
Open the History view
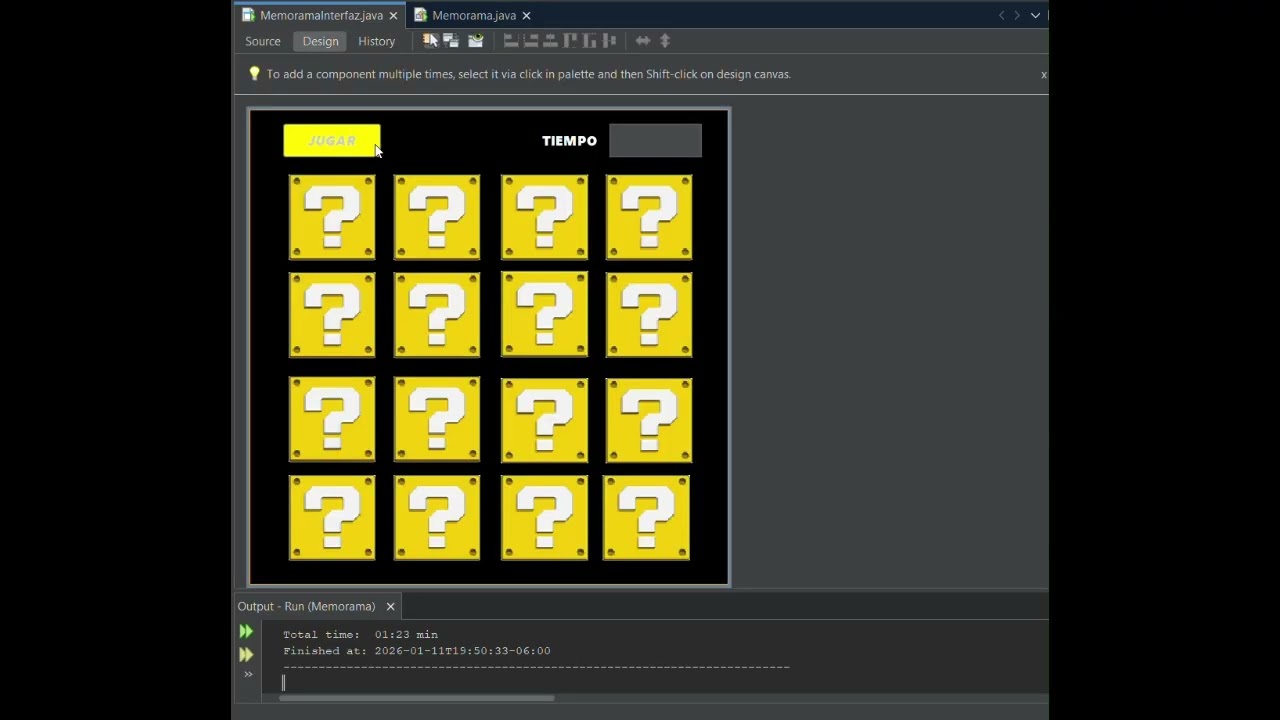tap(377, 41)
